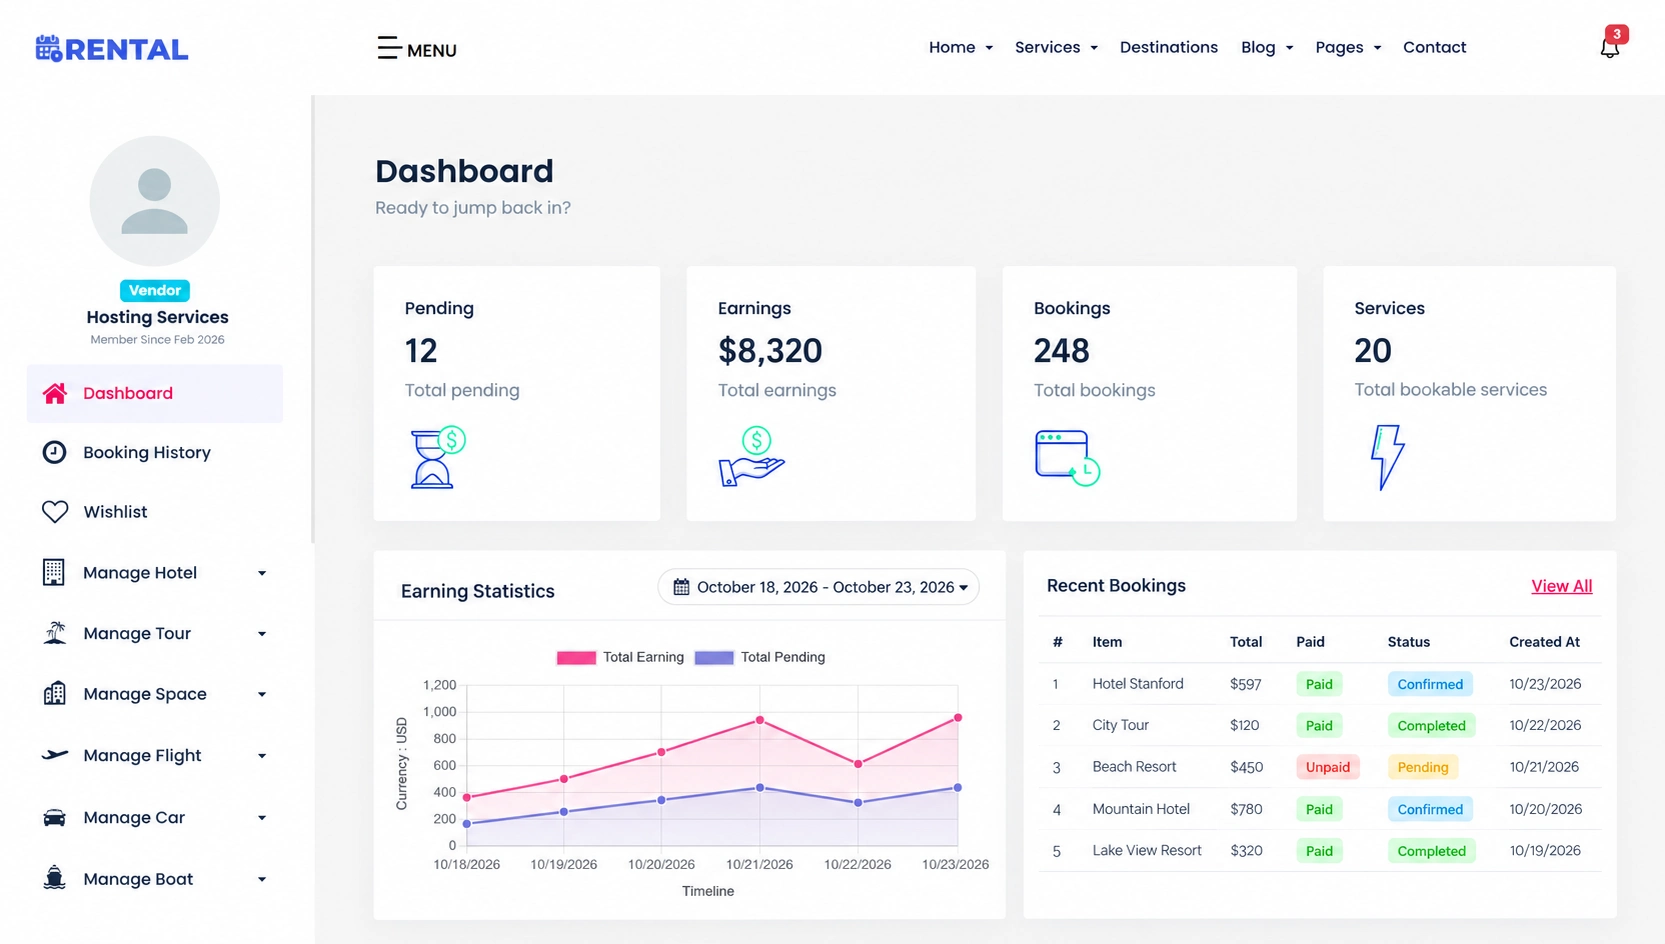The height and width of the screenshot is (944, 1665).
Task: Expand the Manage Flight submenu arrow
Action: [x=262, y=756]
